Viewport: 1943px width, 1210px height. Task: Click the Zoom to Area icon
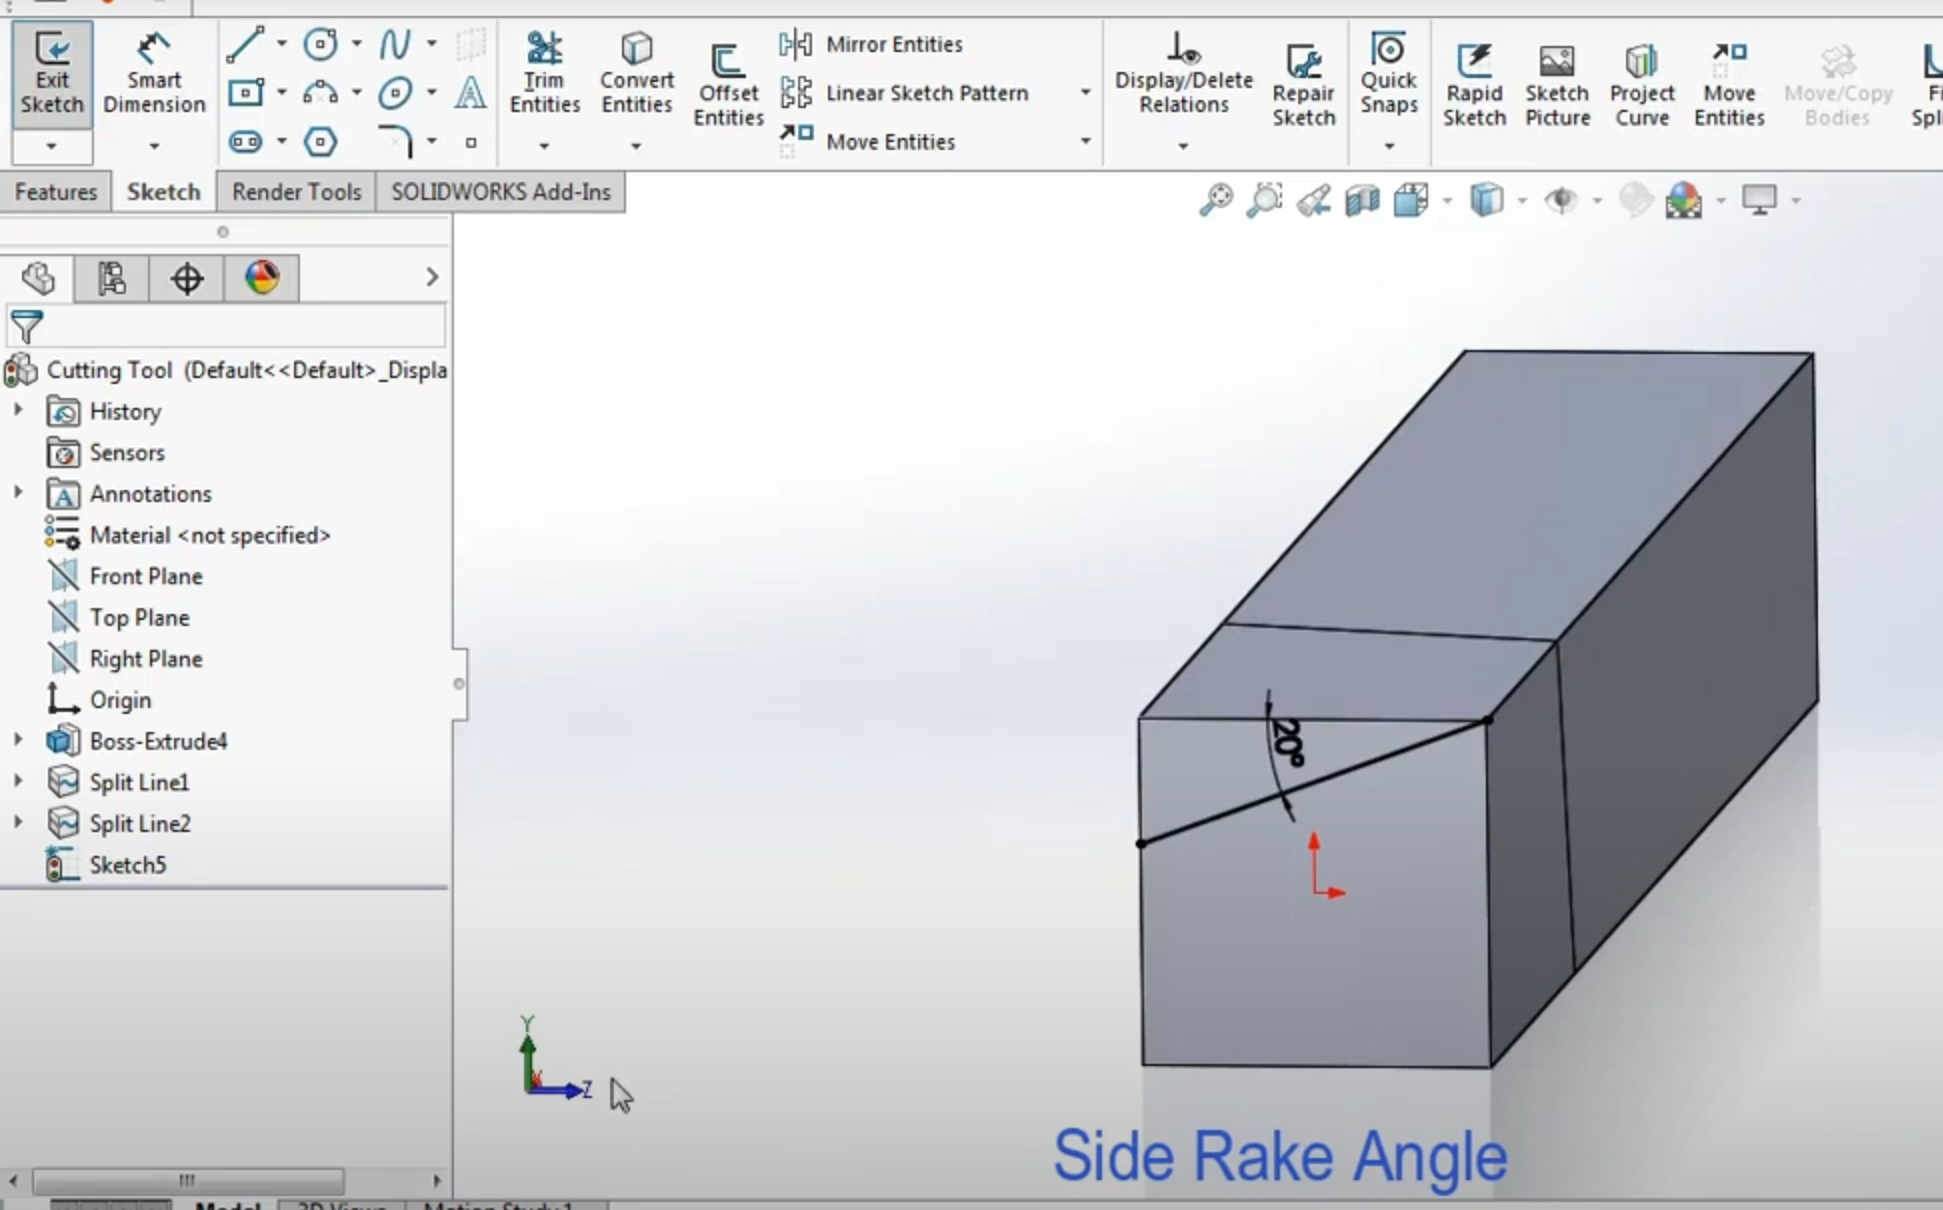[1264, 200]
